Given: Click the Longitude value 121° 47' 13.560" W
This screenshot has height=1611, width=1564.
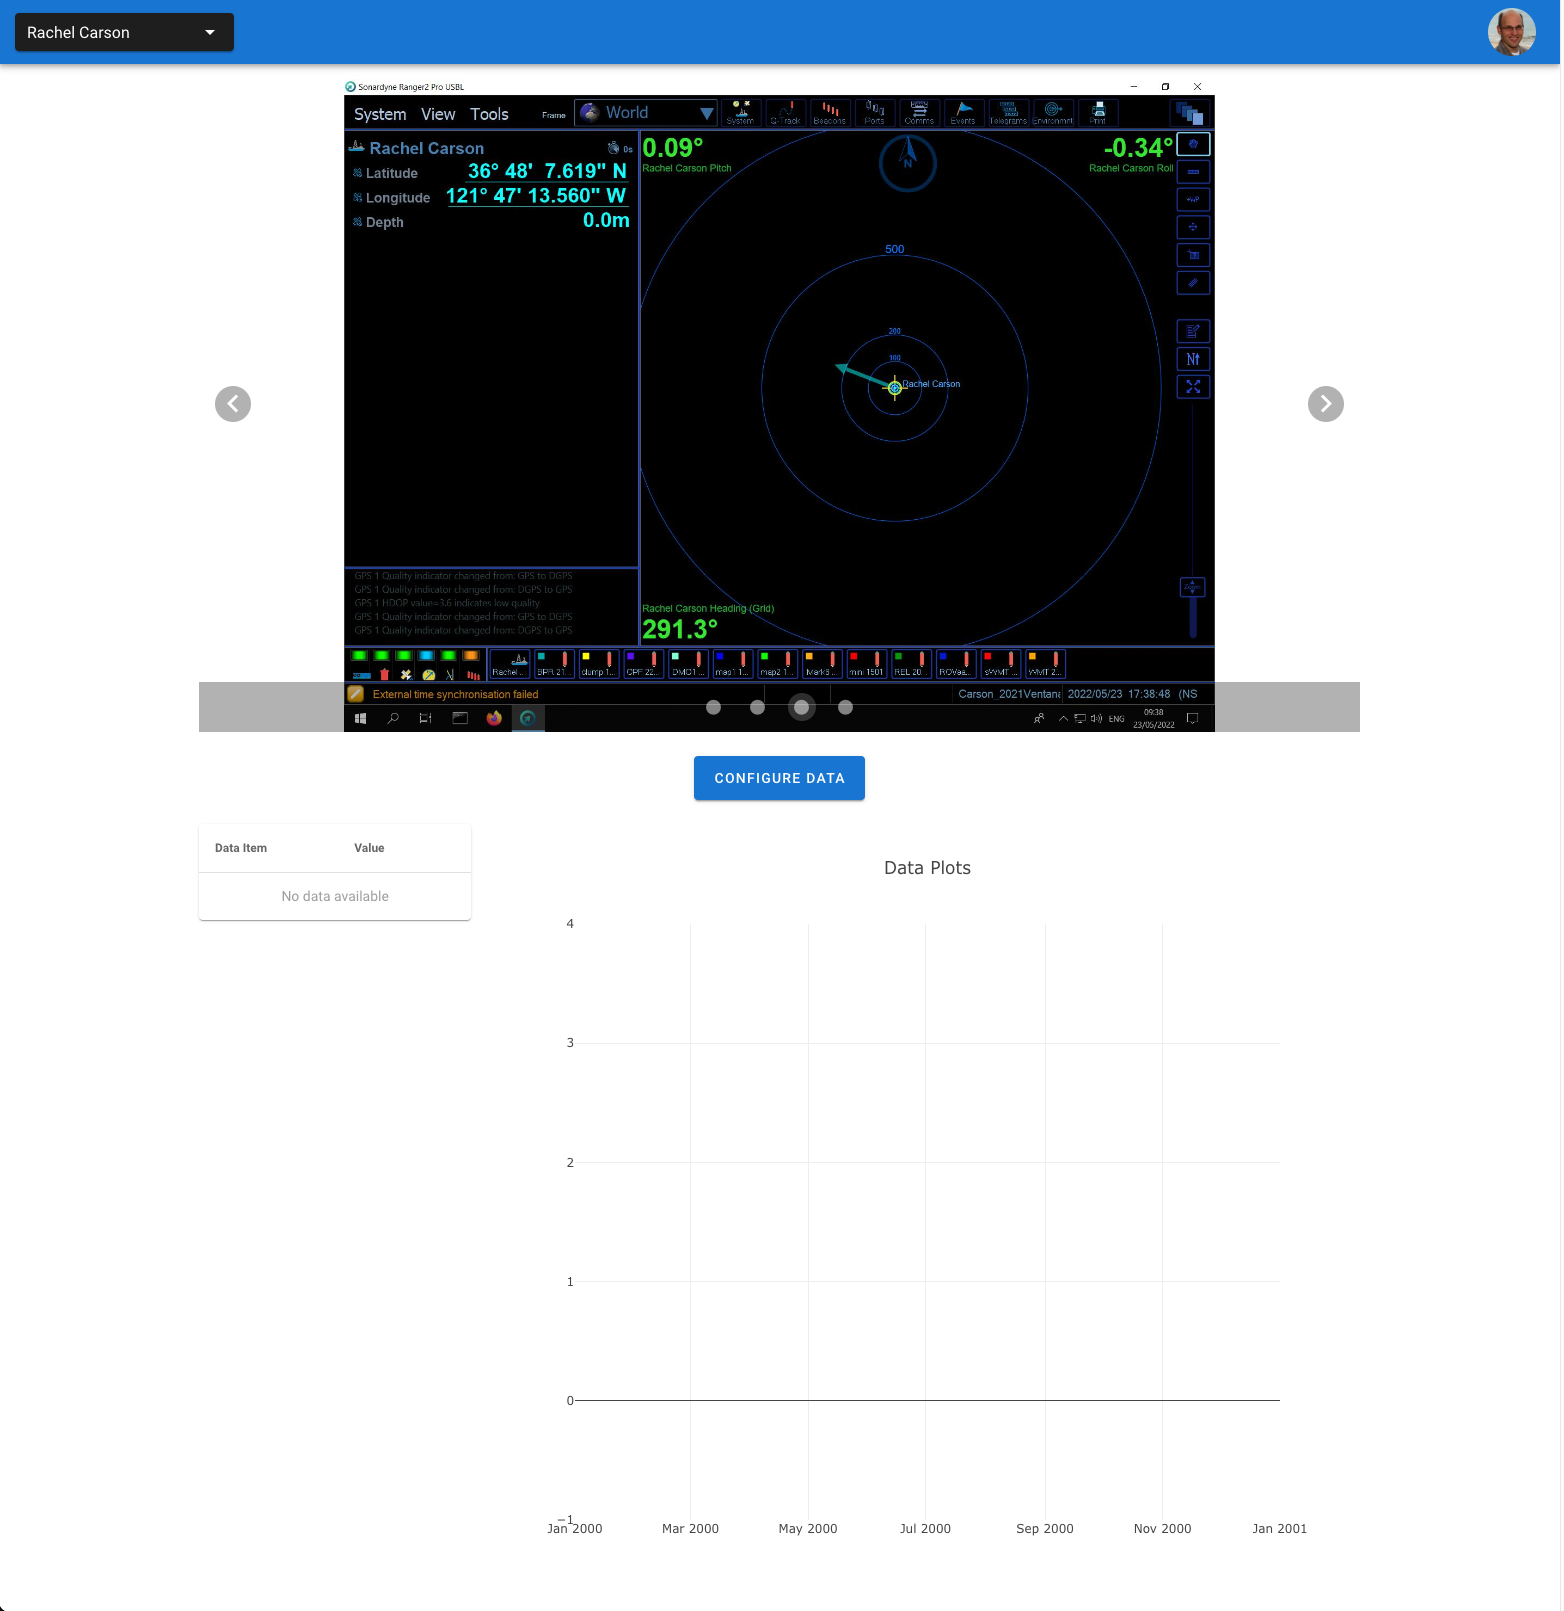Looking at the screenshot, I should (x=536, y=196).
